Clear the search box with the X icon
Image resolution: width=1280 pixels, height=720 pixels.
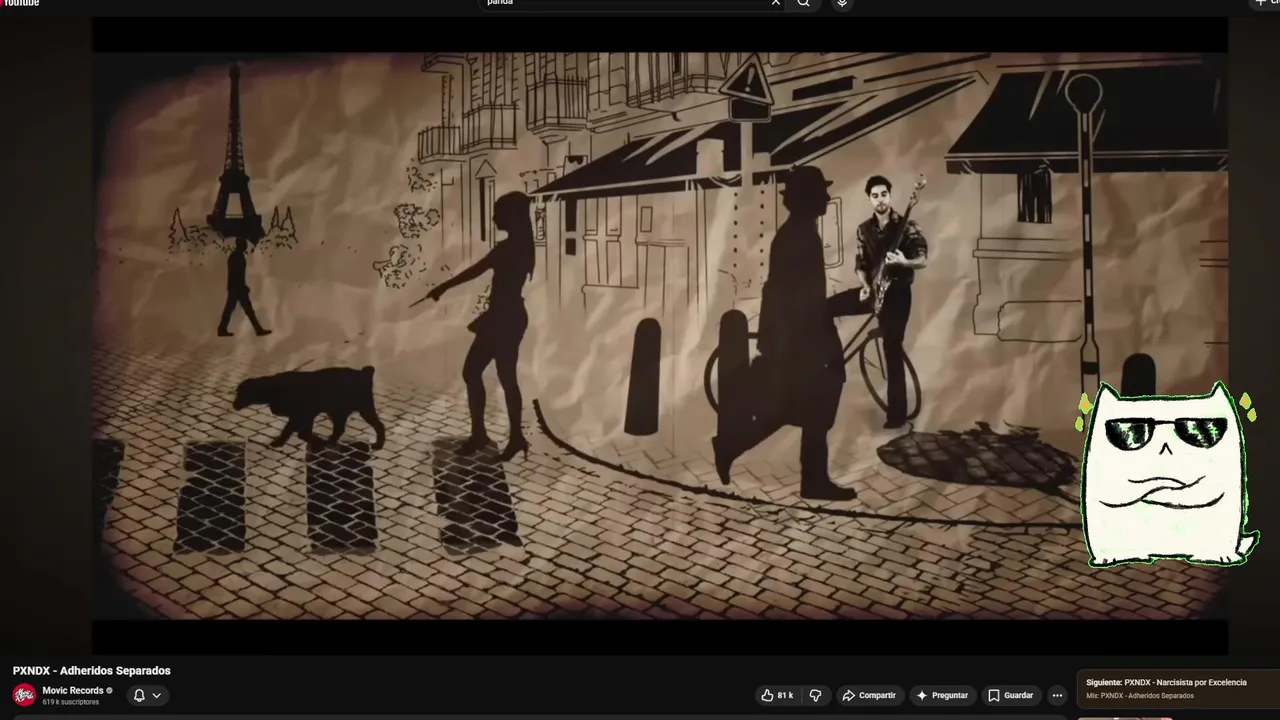(775, 3)
